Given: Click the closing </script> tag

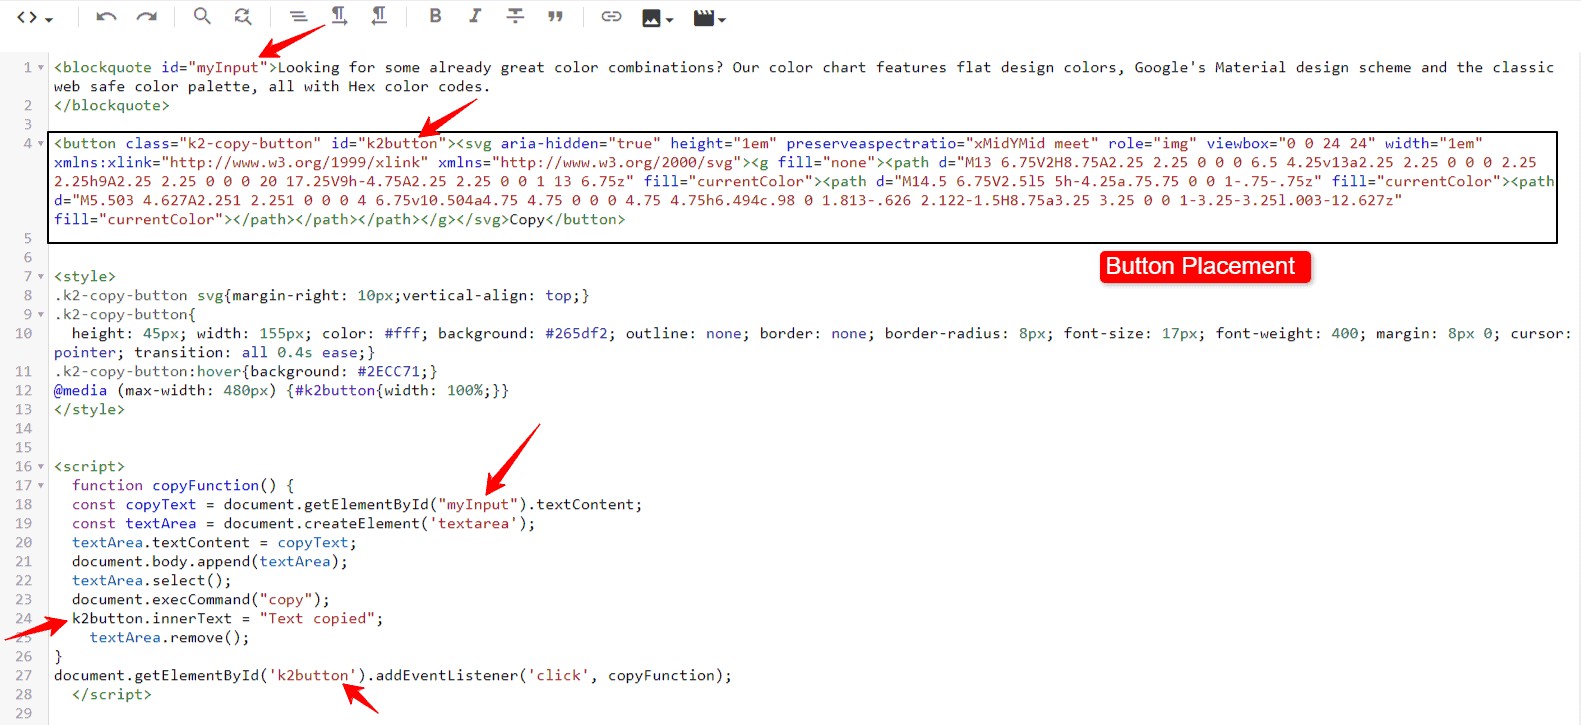Looking at the screenshot, I should click(x=112, y=694).
